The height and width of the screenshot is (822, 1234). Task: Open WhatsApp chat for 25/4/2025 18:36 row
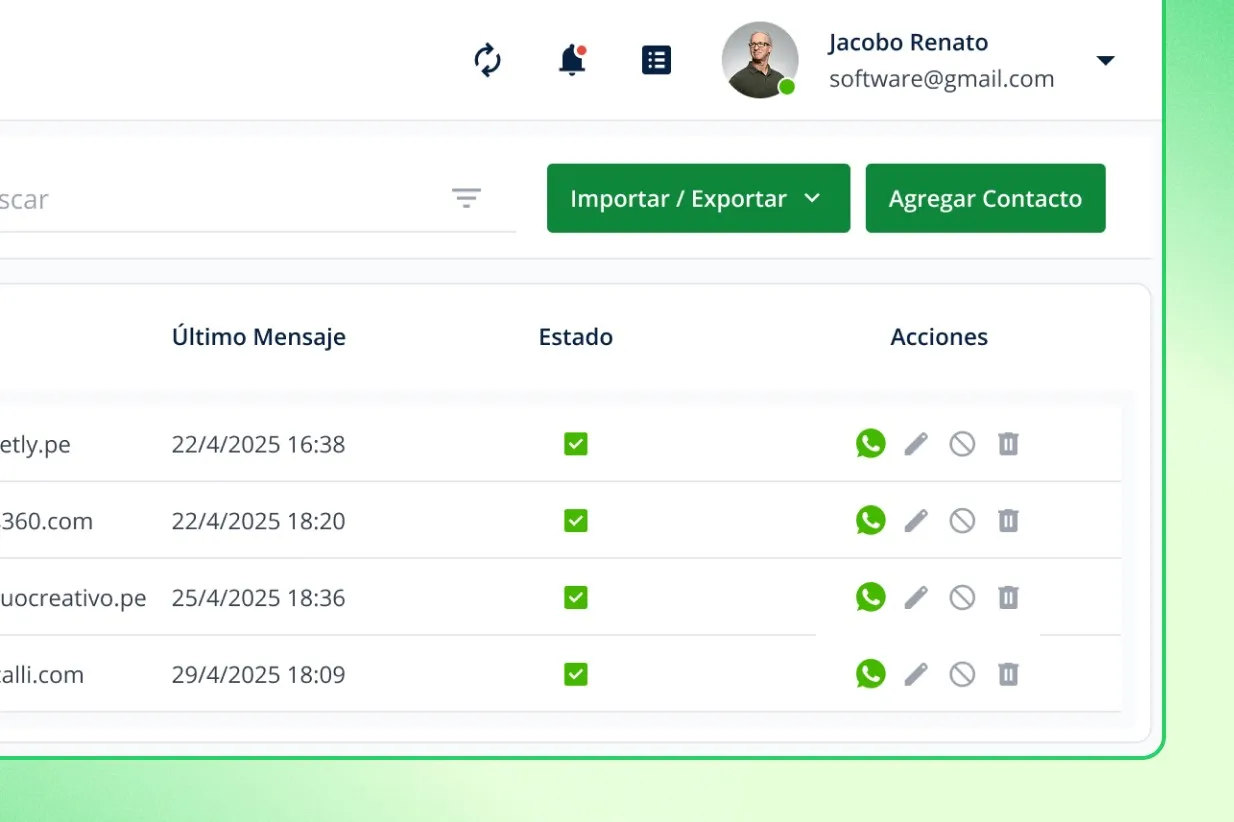pos(871,597)
